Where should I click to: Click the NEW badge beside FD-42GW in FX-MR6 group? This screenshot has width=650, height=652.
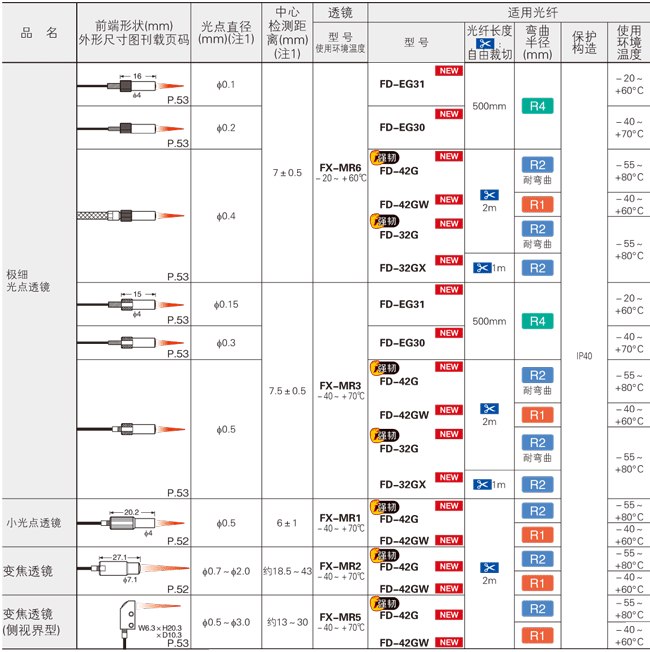(449, 200)
